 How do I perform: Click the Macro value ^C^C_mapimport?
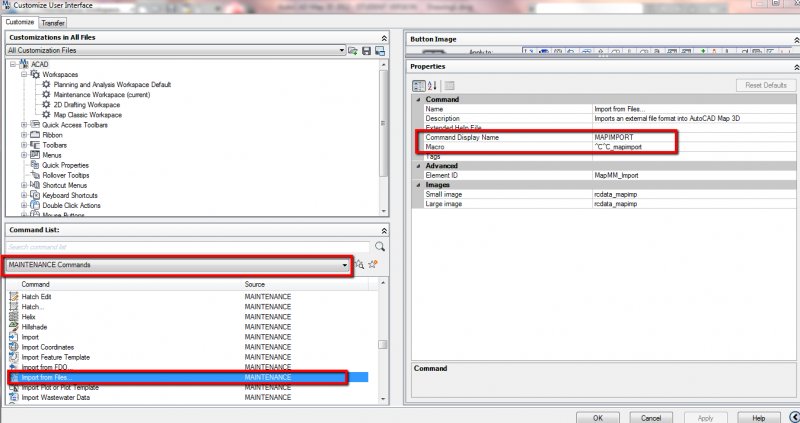(618, 147)
